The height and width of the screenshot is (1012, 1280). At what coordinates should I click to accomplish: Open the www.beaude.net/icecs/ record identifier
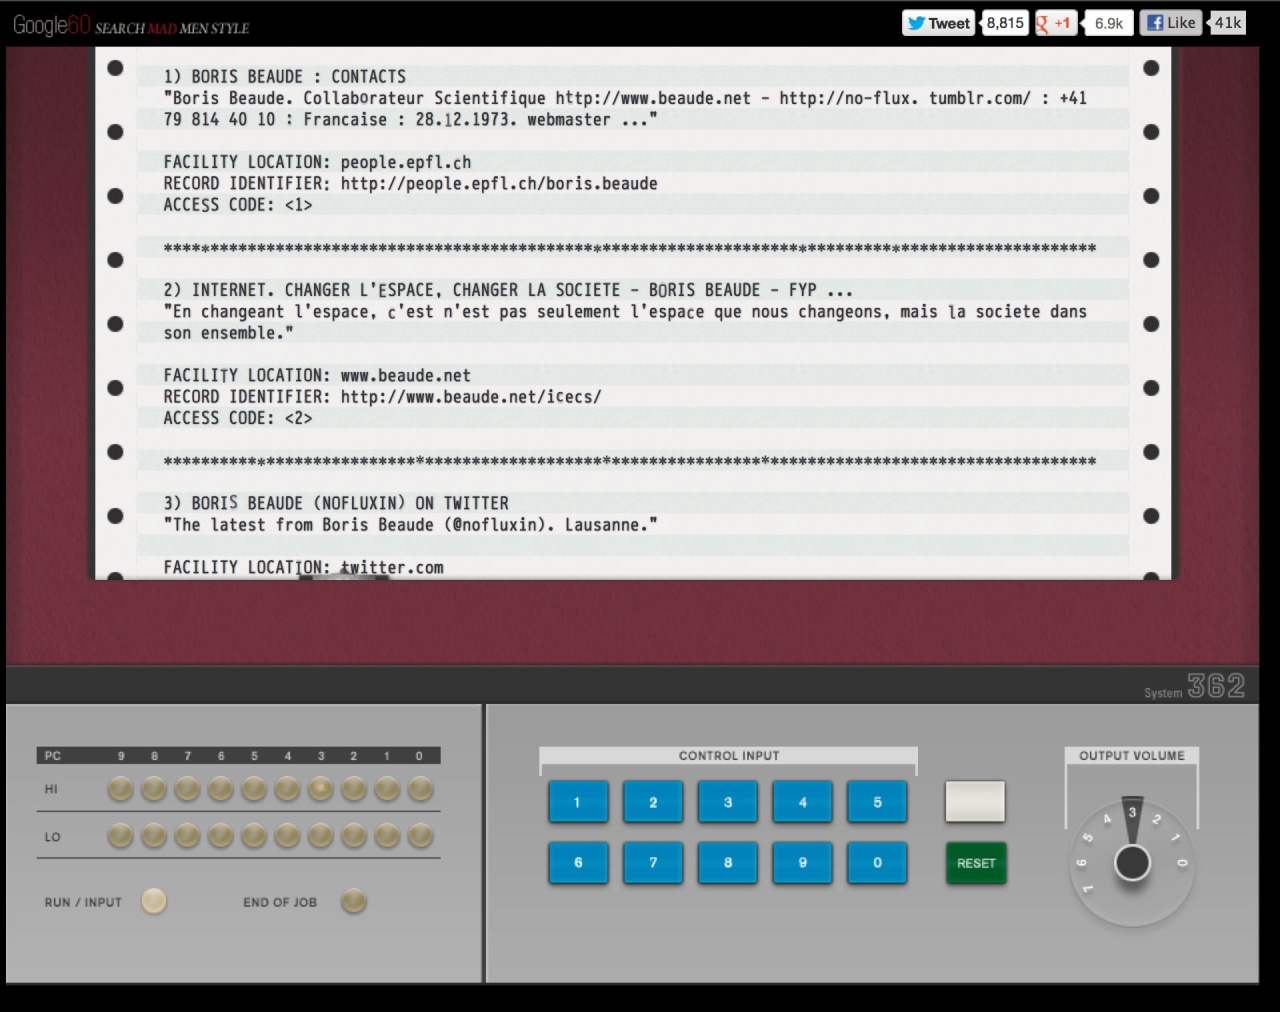470,397
